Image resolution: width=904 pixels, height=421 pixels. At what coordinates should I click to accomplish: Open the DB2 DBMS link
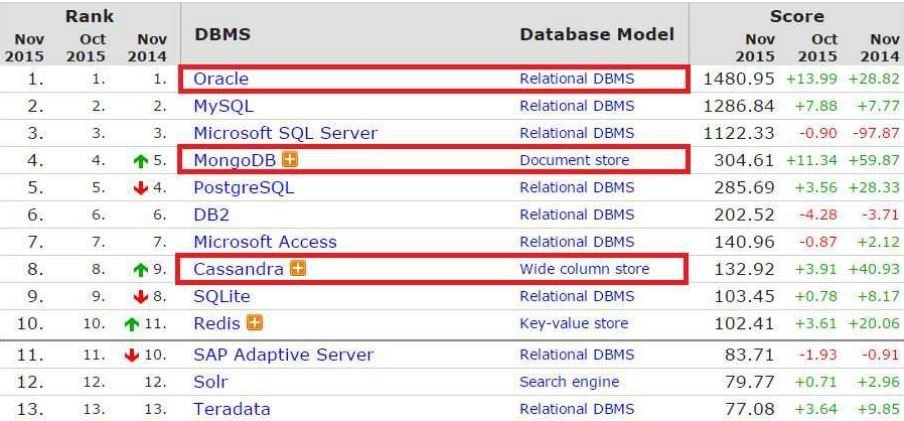pos(211,215)
